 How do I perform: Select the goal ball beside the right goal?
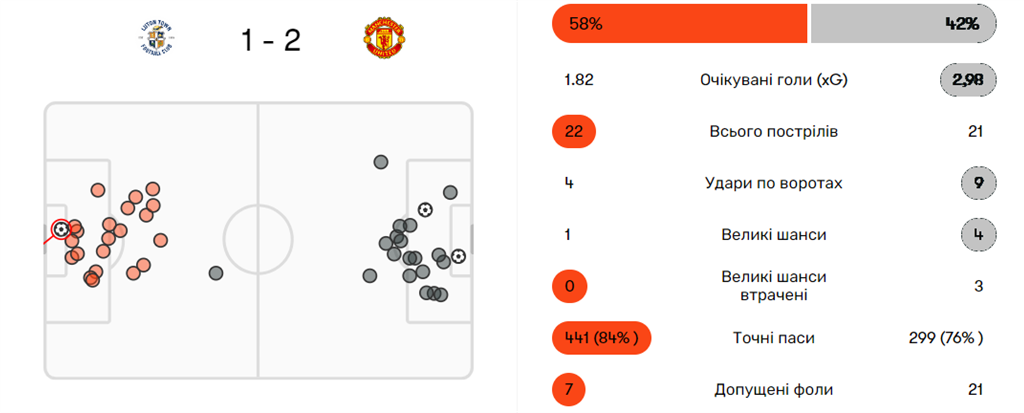[458, 256]
